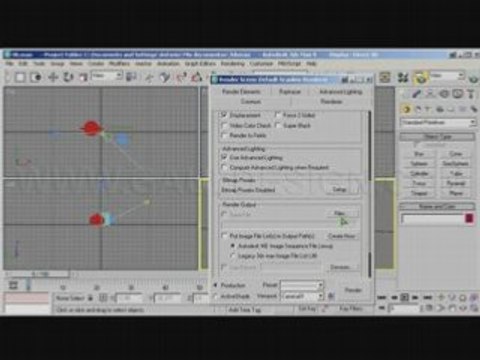Open the Material Editor icon in toolbar
Viewport: 480px width, 360px height.
click(403, 78)
